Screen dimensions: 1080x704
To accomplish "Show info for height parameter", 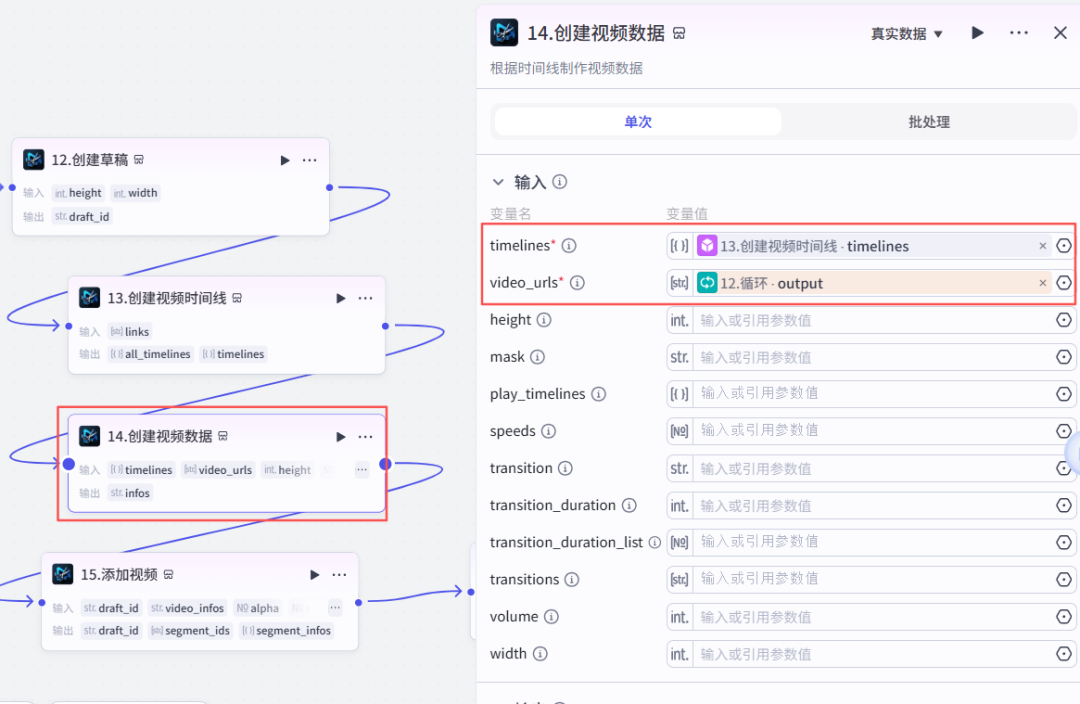I will pyautogui.click(x=544, y=320).
